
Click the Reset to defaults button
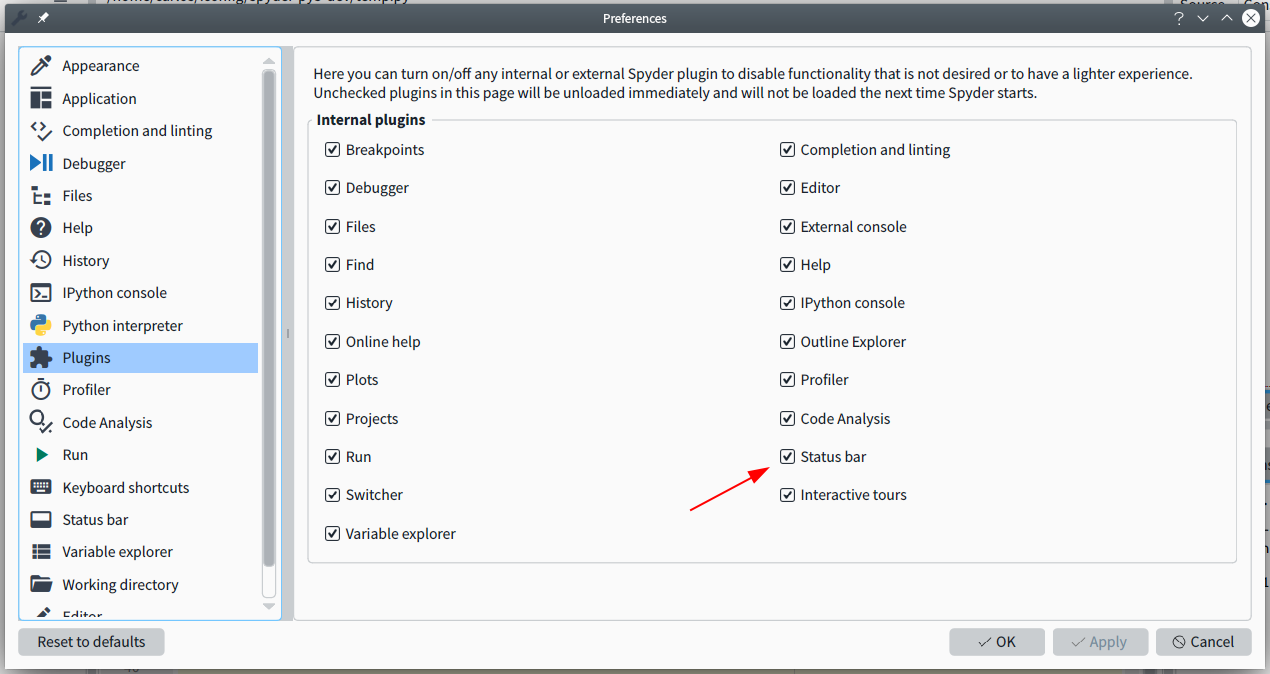tap(91, 641)
